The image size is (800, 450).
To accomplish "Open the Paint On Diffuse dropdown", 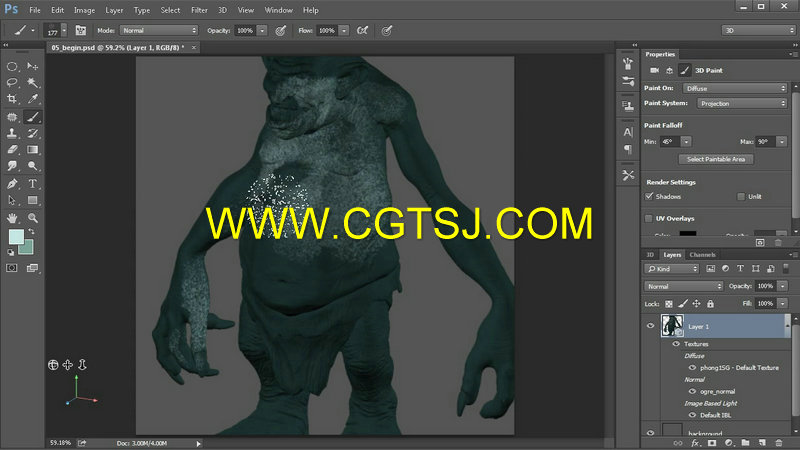I will pyautogui.click(x=735, y=88).
